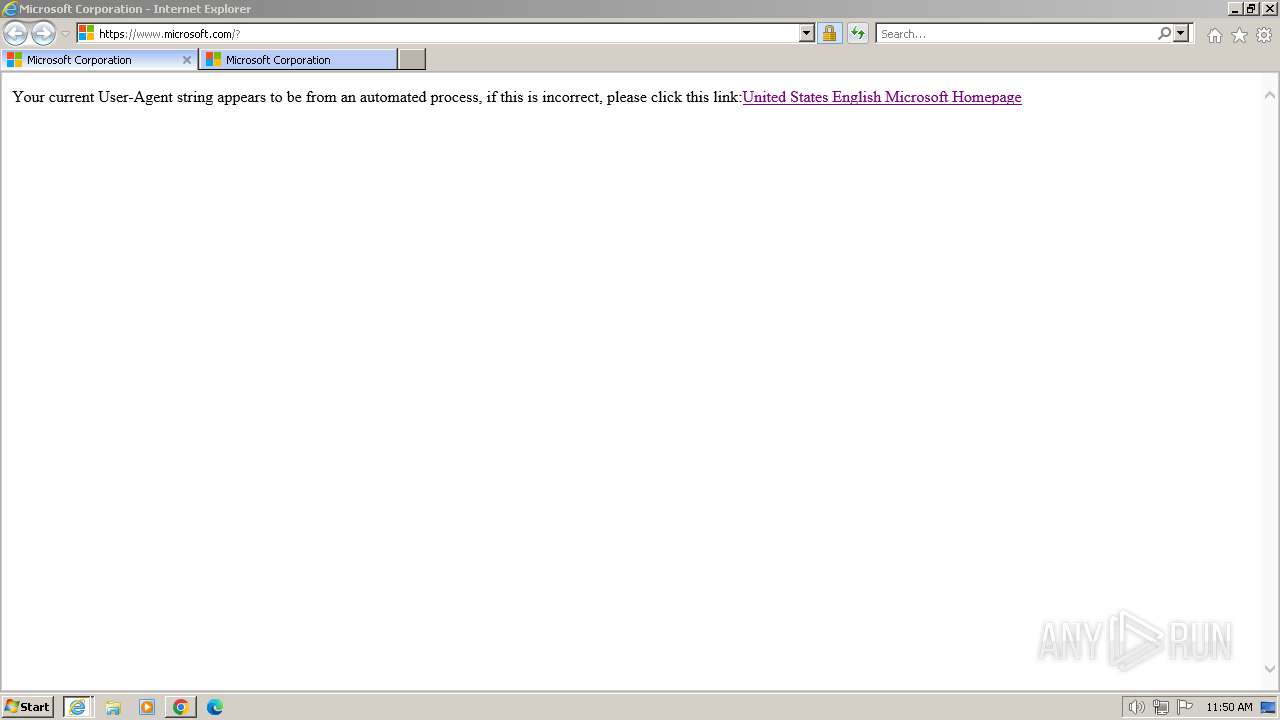Click the Internet Explorer title bar icon

click(x=10, y=8)
